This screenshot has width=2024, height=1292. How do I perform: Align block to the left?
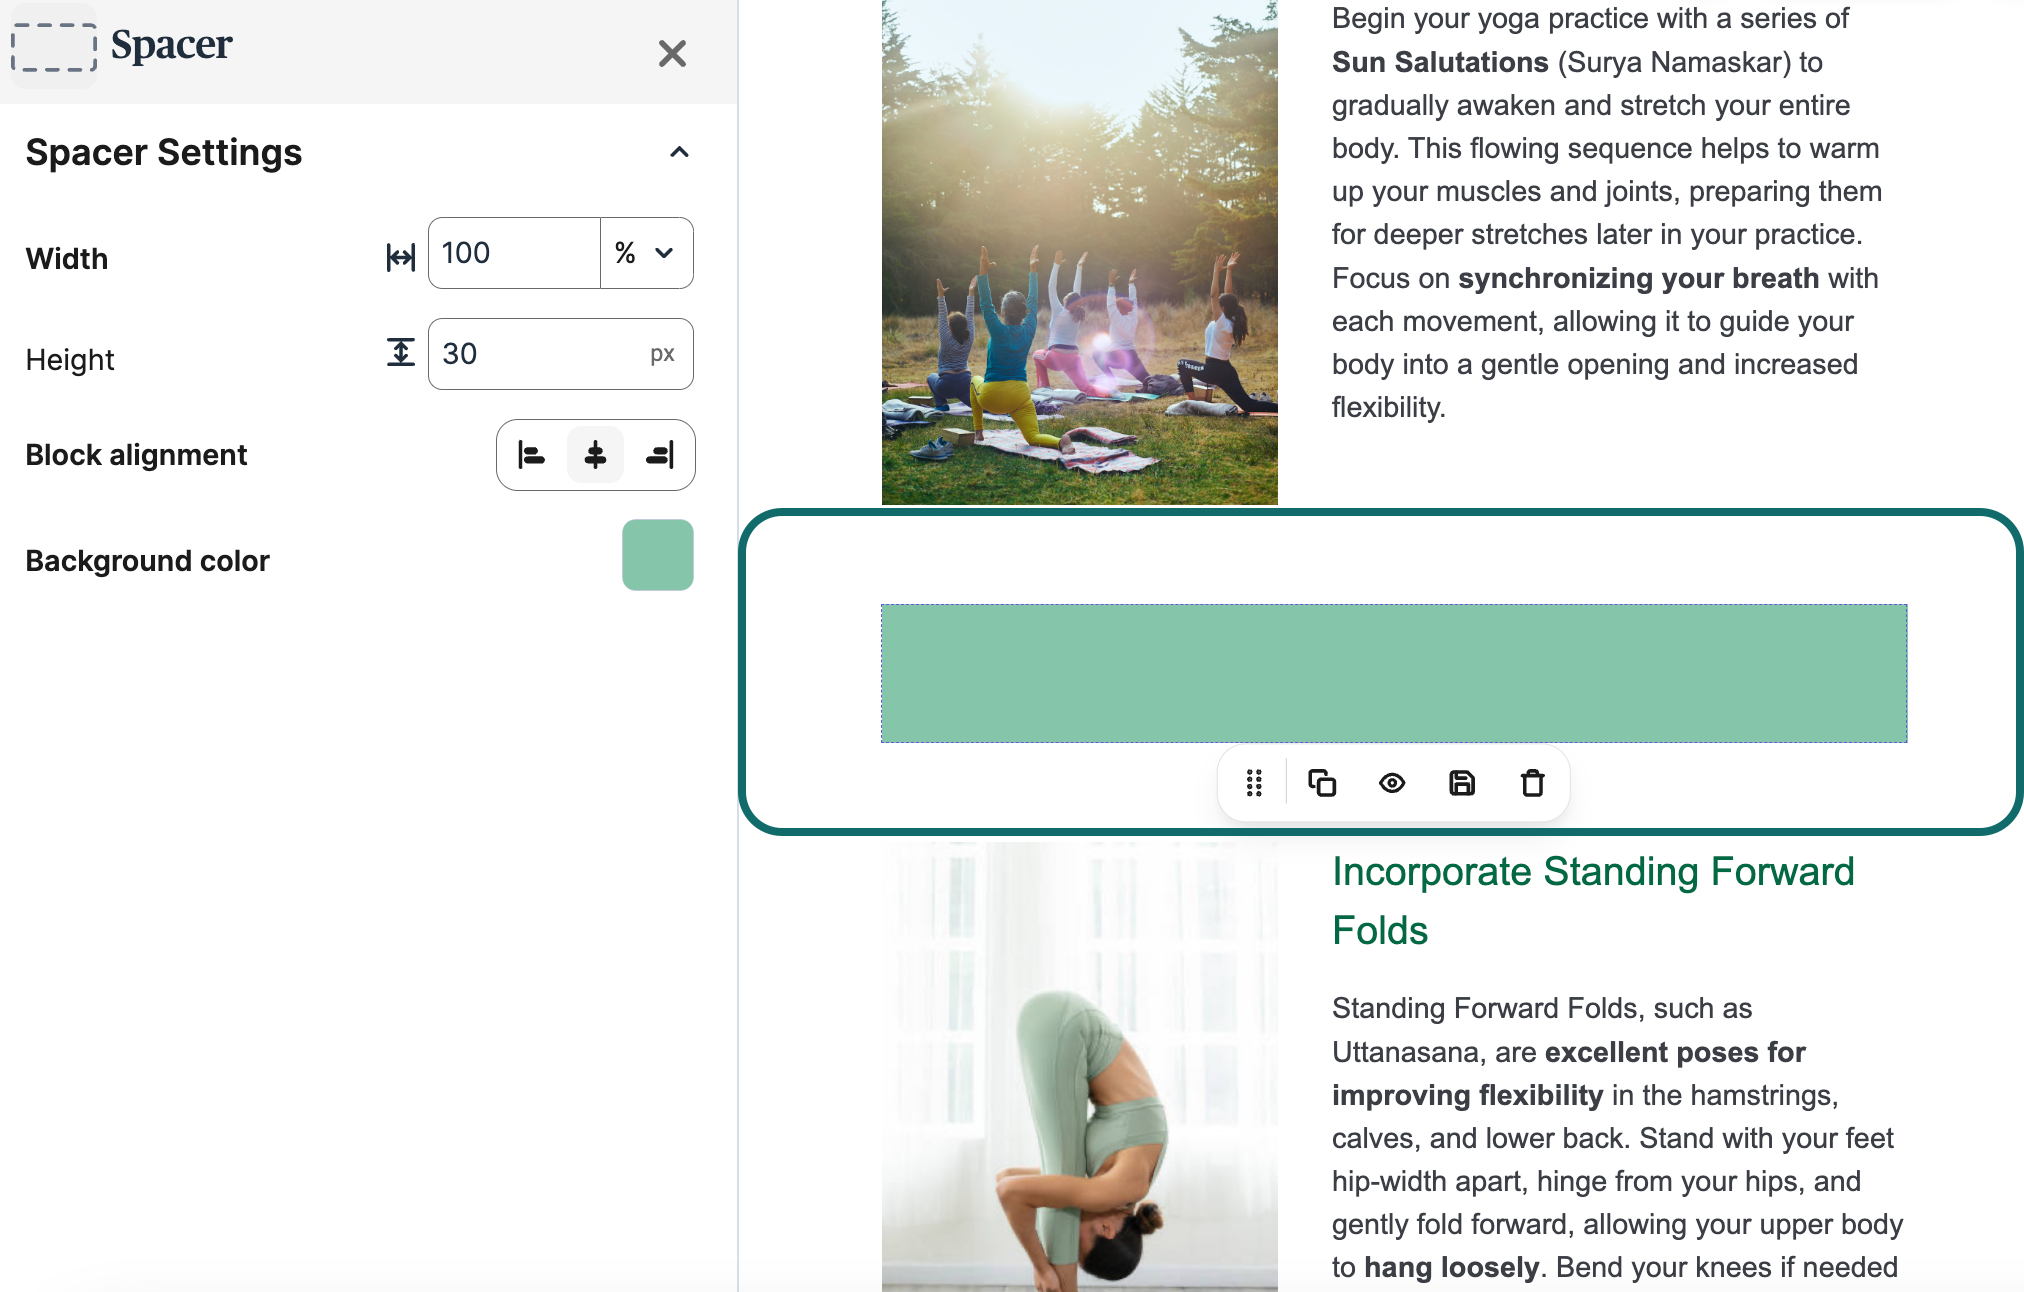(531, 456)
